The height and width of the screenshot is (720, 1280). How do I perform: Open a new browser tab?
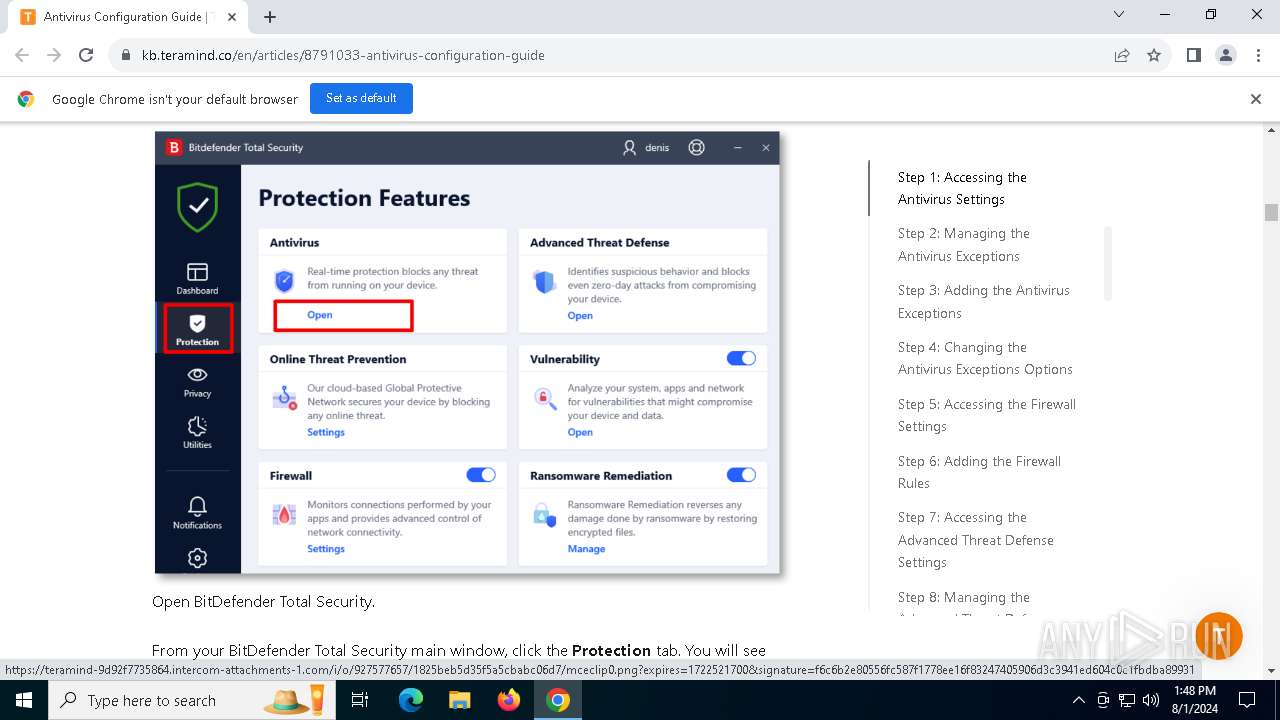click(x=270, y=17)
